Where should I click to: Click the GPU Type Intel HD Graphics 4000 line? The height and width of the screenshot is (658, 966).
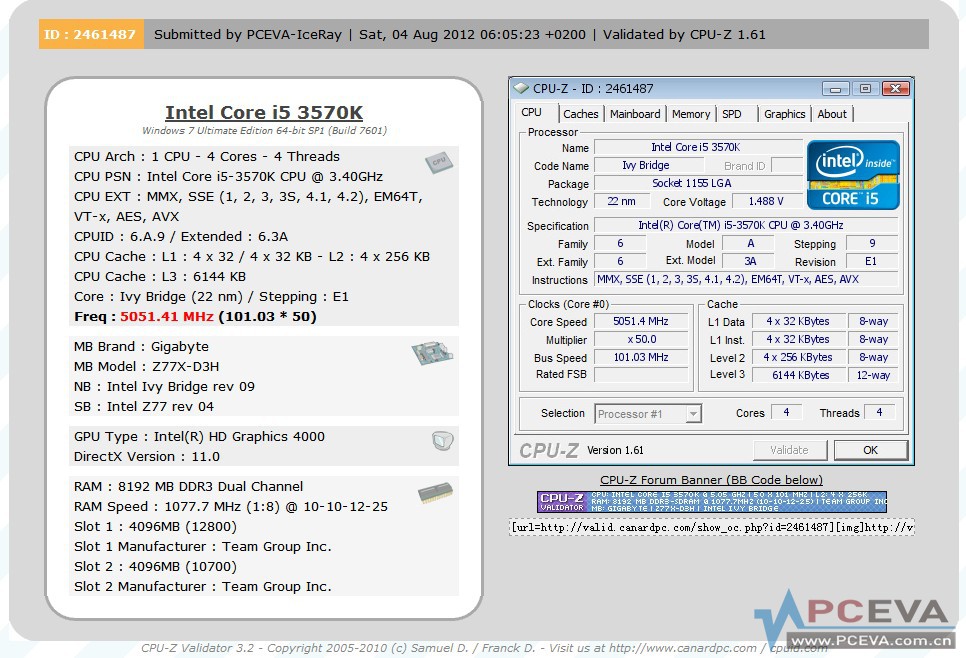[199, 437]
